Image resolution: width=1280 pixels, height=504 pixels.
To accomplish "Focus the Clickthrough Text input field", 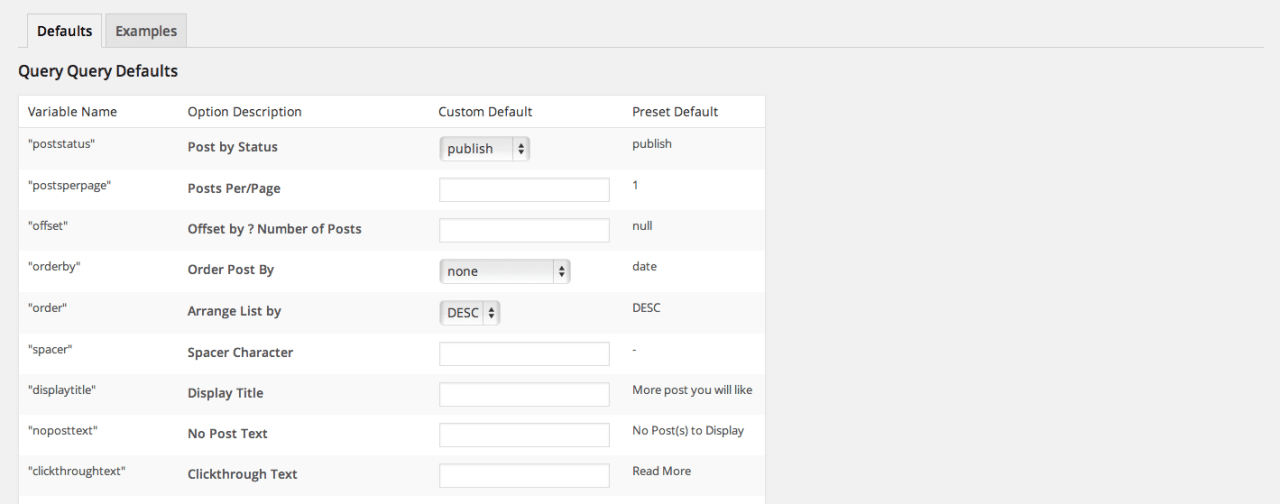I will coord(524,475).
